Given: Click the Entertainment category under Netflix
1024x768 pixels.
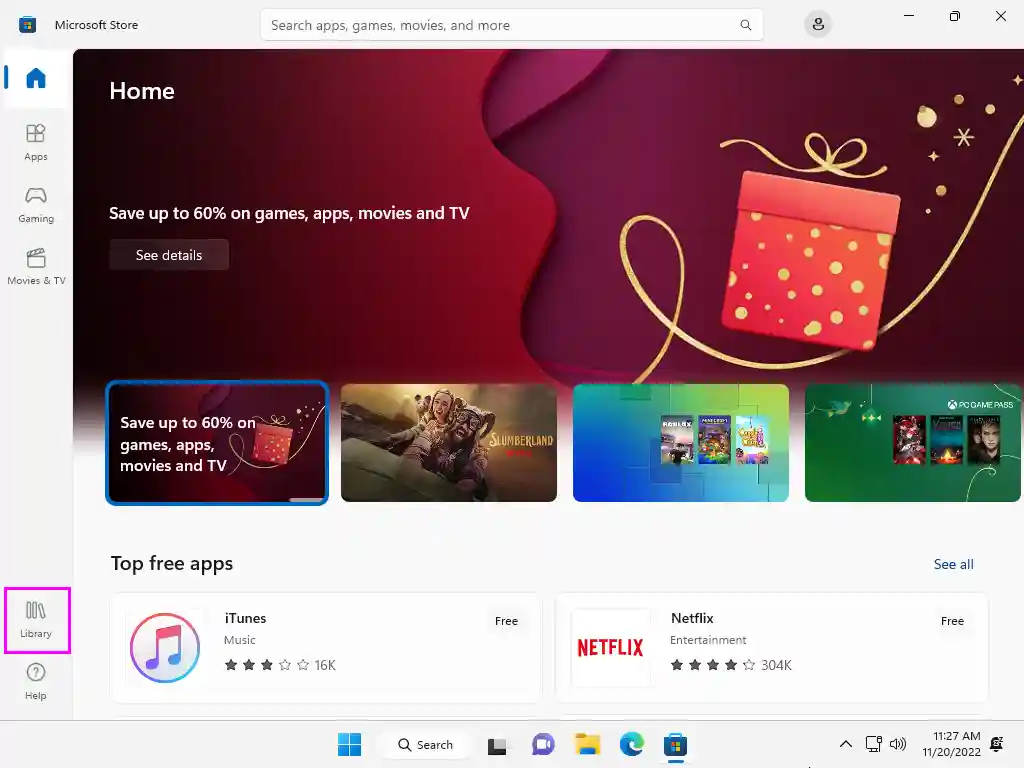Looking at the screenshot, I should (708, 640).
